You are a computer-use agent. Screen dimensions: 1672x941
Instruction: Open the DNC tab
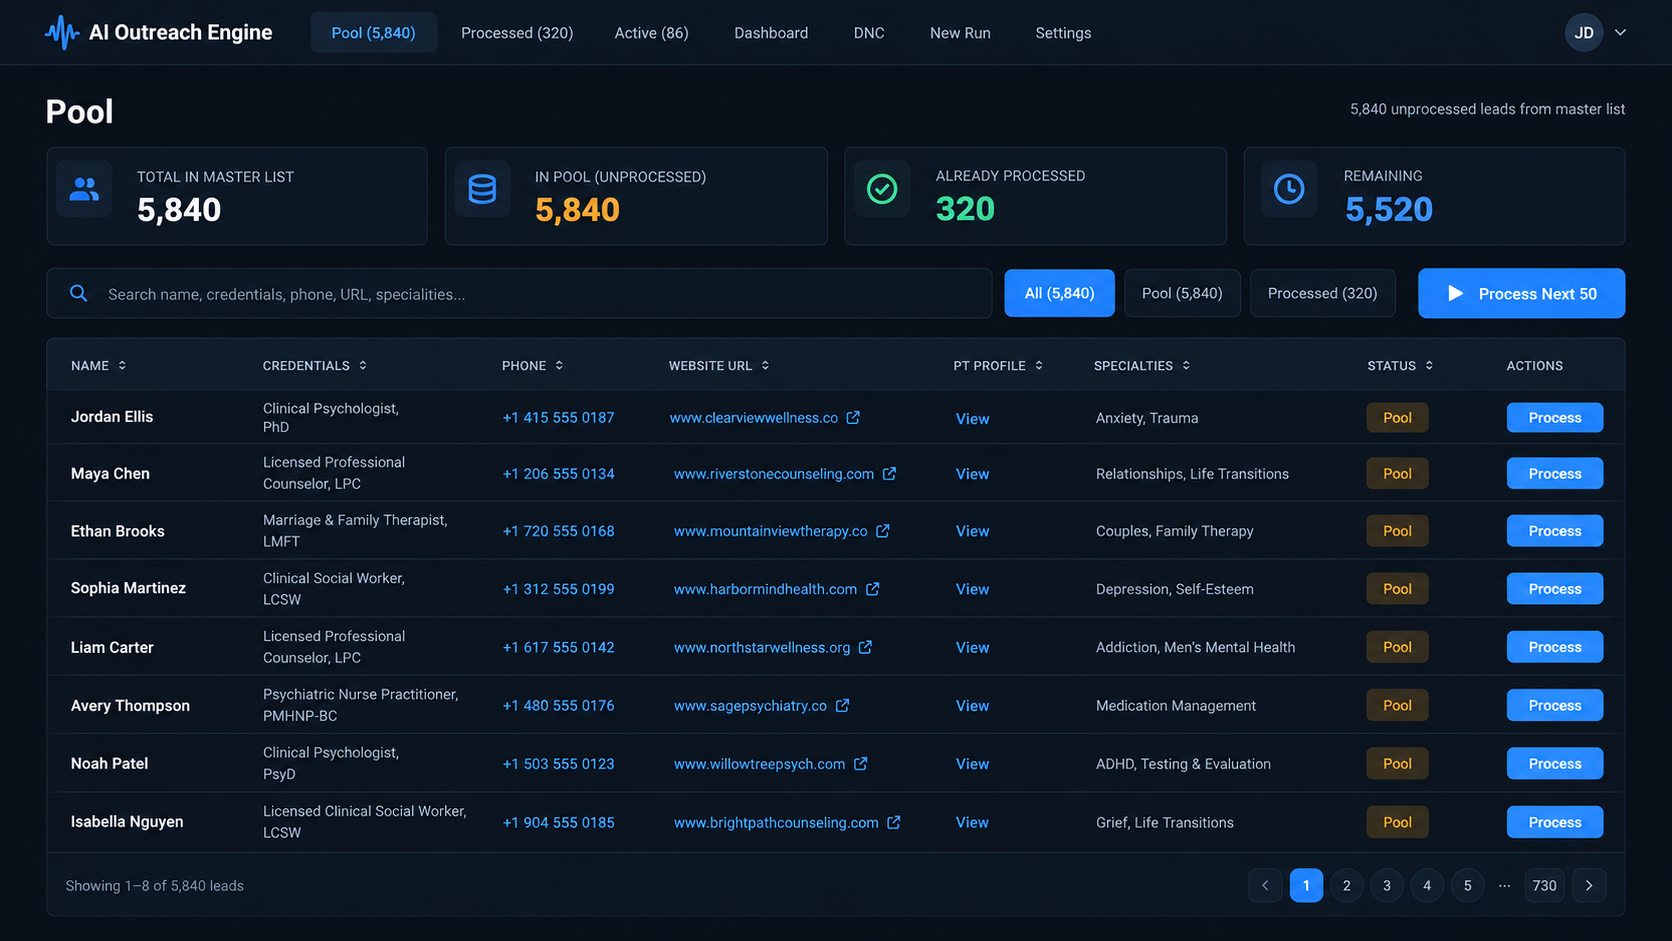point(869,33)
